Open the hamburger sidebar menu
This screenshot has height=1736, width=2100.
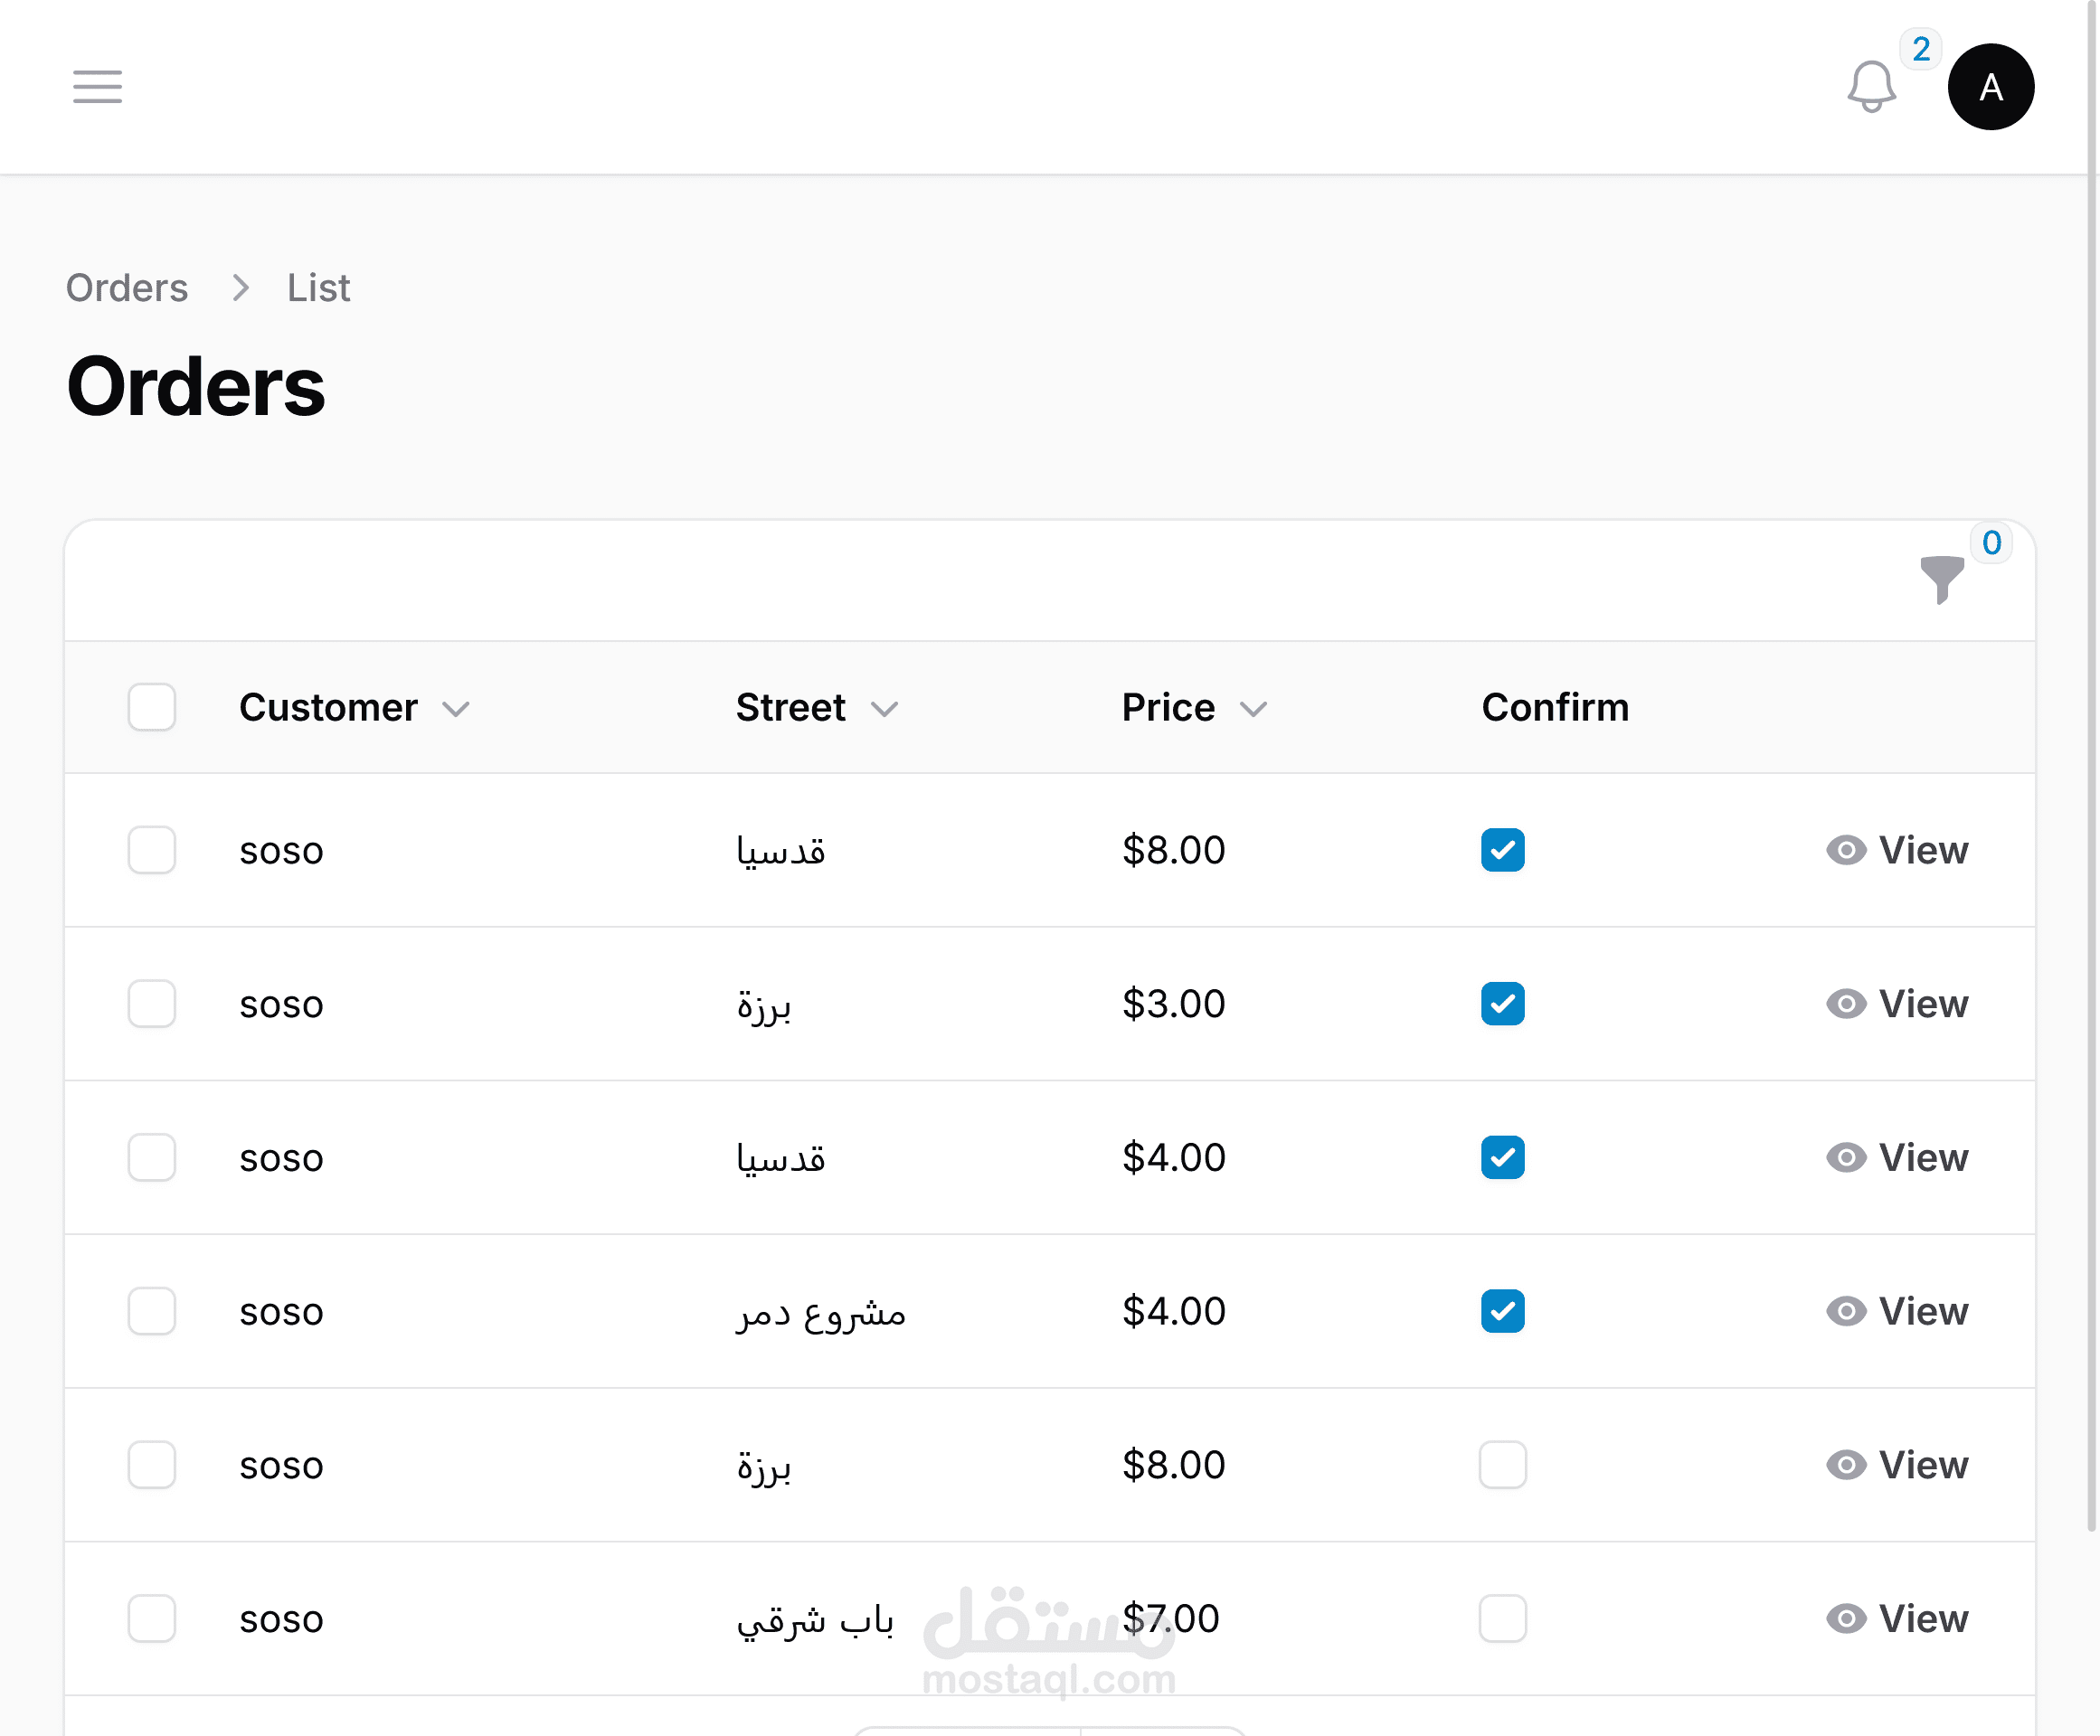(97, 87)
